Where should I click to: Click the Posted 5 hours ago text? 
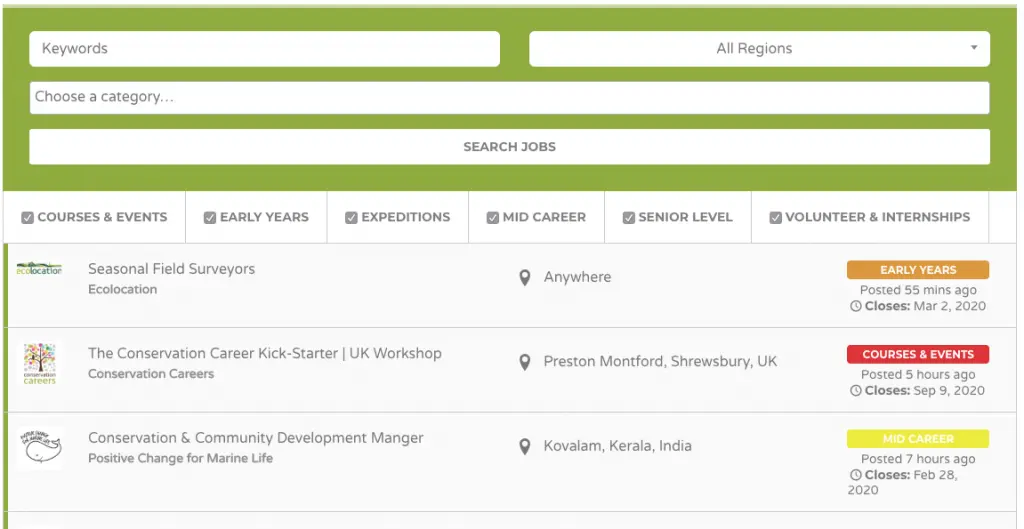pos(918,375)
